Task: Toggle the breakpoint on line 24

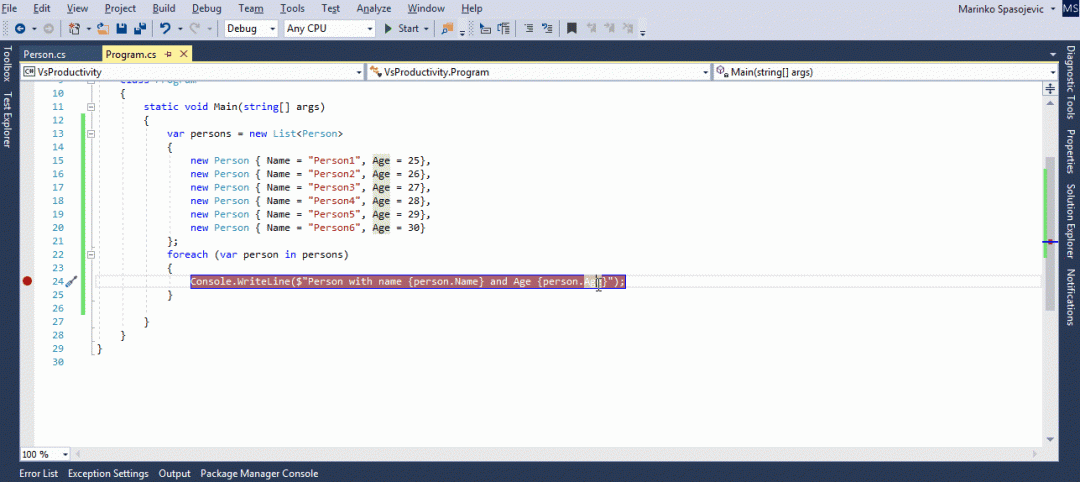Action: click(x=27, y=282)
